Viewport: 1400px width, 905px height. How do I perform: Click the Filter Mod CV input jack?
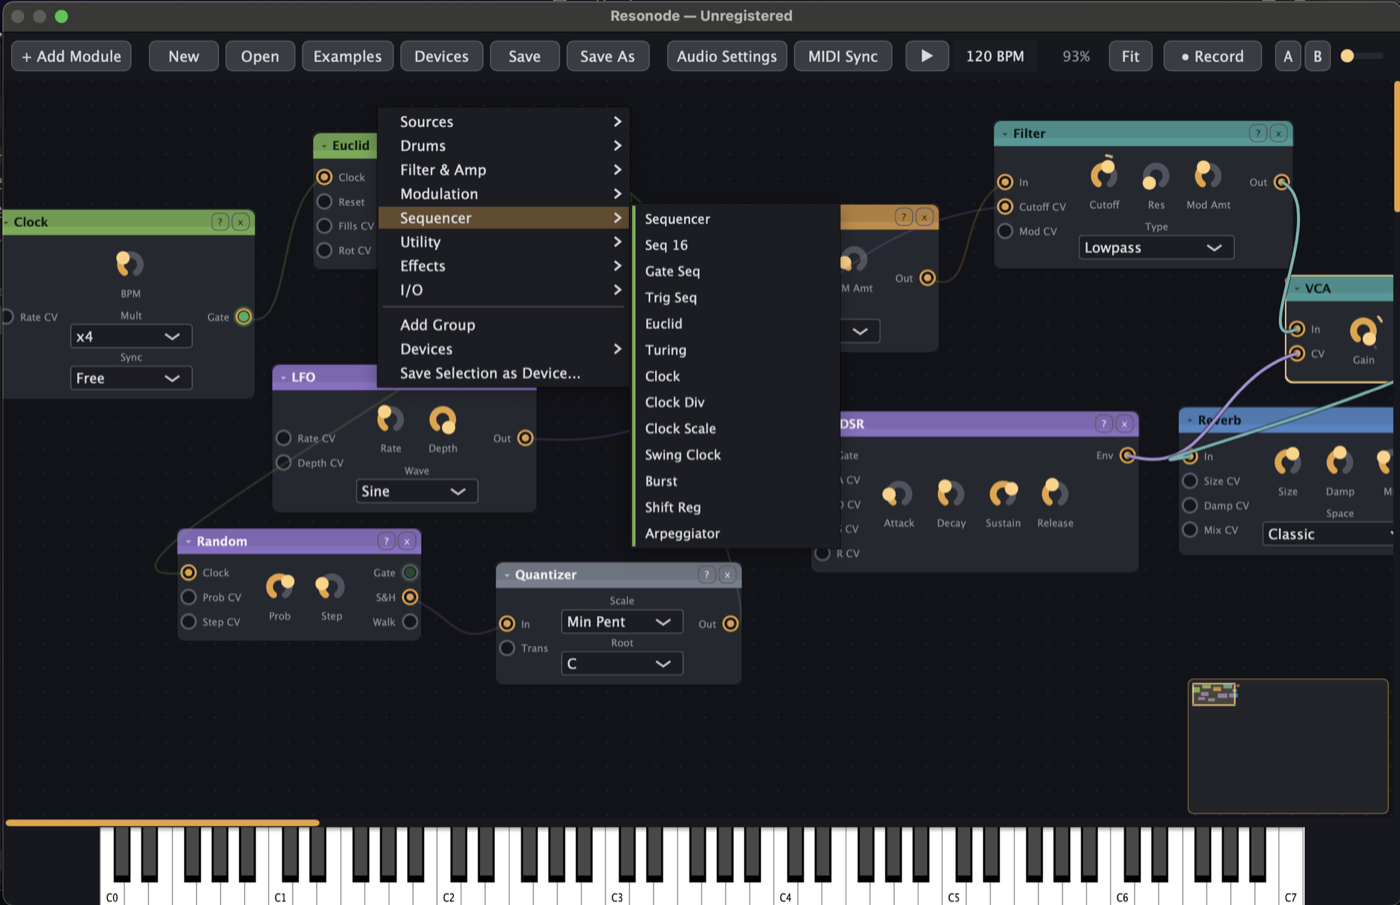[x=1005, y=231]
